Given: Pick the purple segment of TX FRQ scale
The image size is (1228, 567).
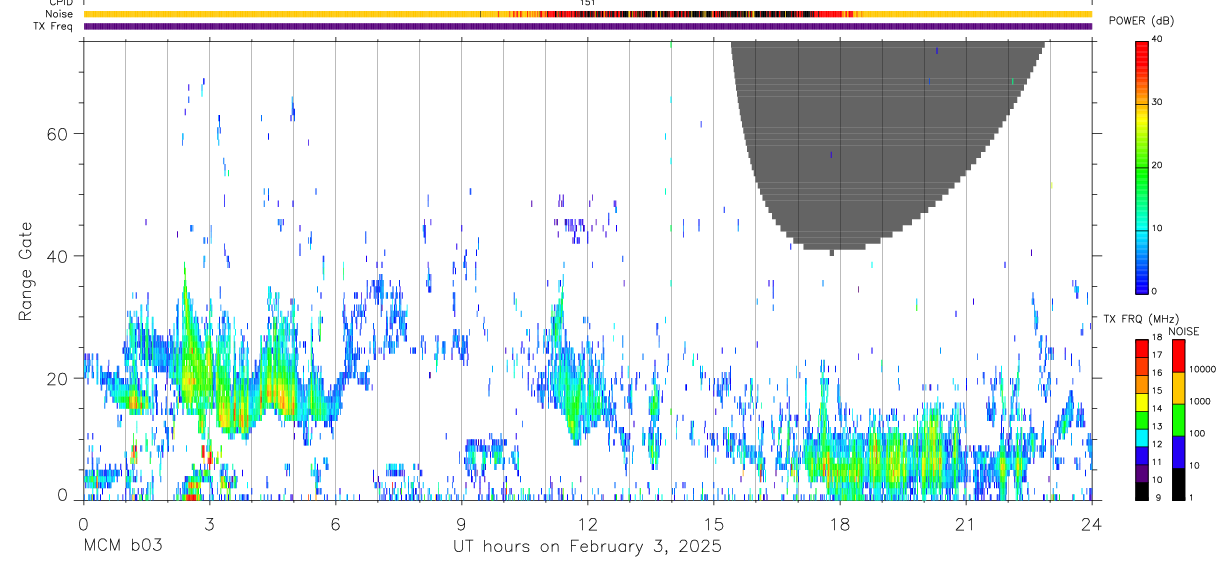Looking at the screenshot, I should (x=1142, y=474).
